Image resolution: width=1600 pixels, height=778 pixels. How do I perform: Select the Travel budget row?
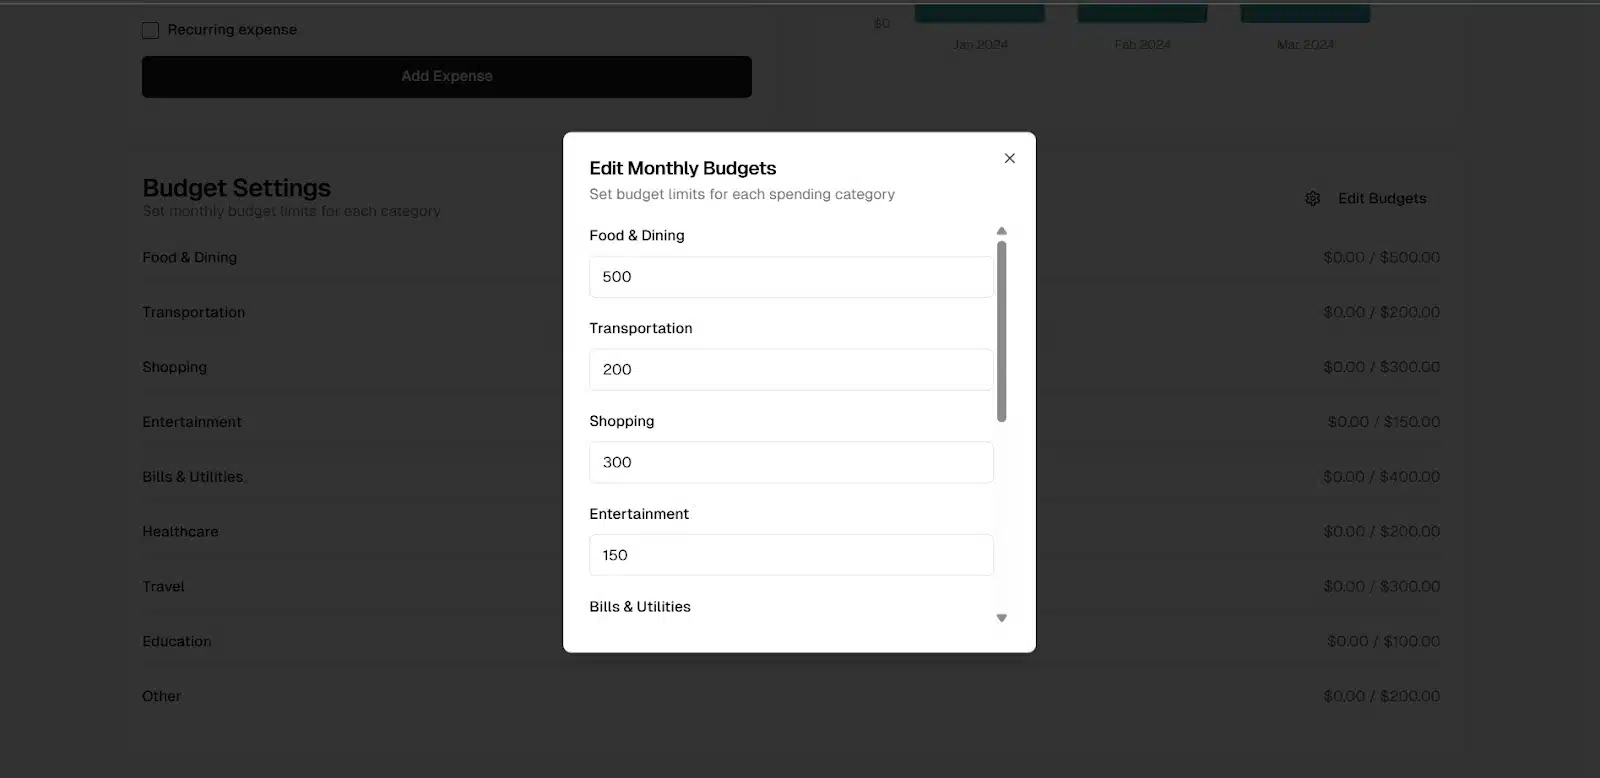[x=791, y=587]
